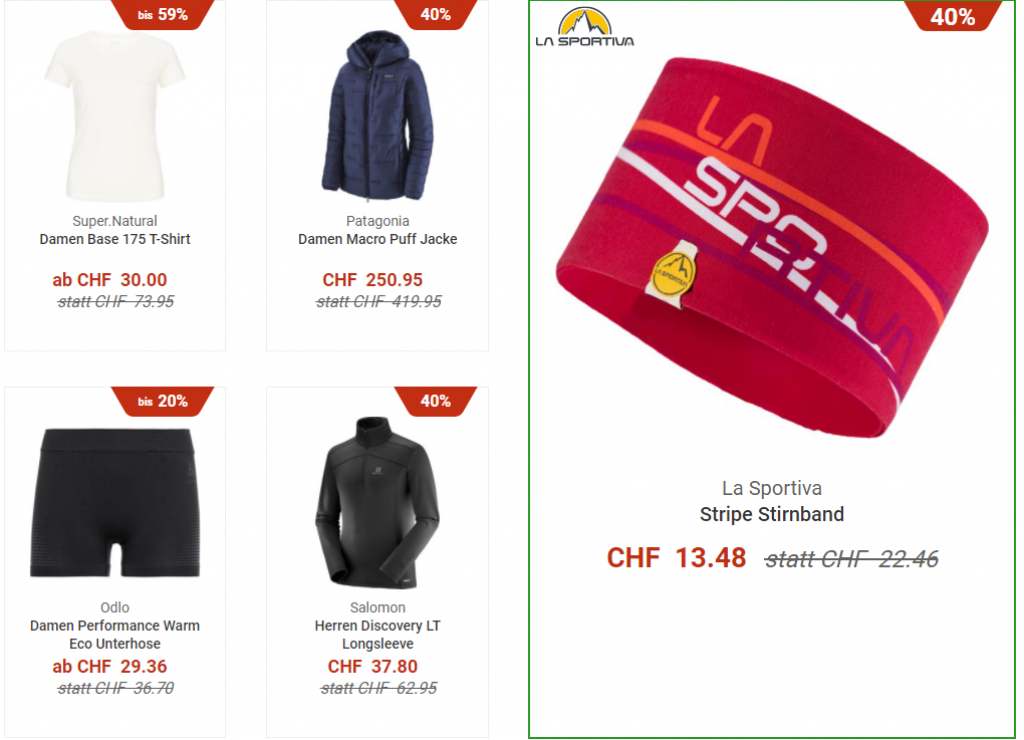Click the Damen Base 175 T-Shirt title
Screen dimensions: 1024x740
pos(115,239)
